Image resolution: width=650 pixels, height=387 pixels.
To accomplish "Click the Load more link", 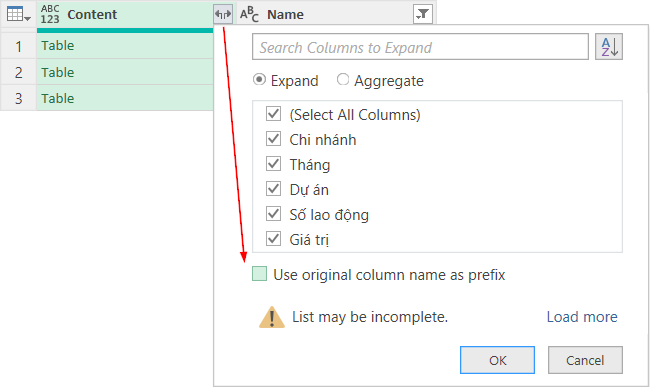I will (x=582, y=317).
